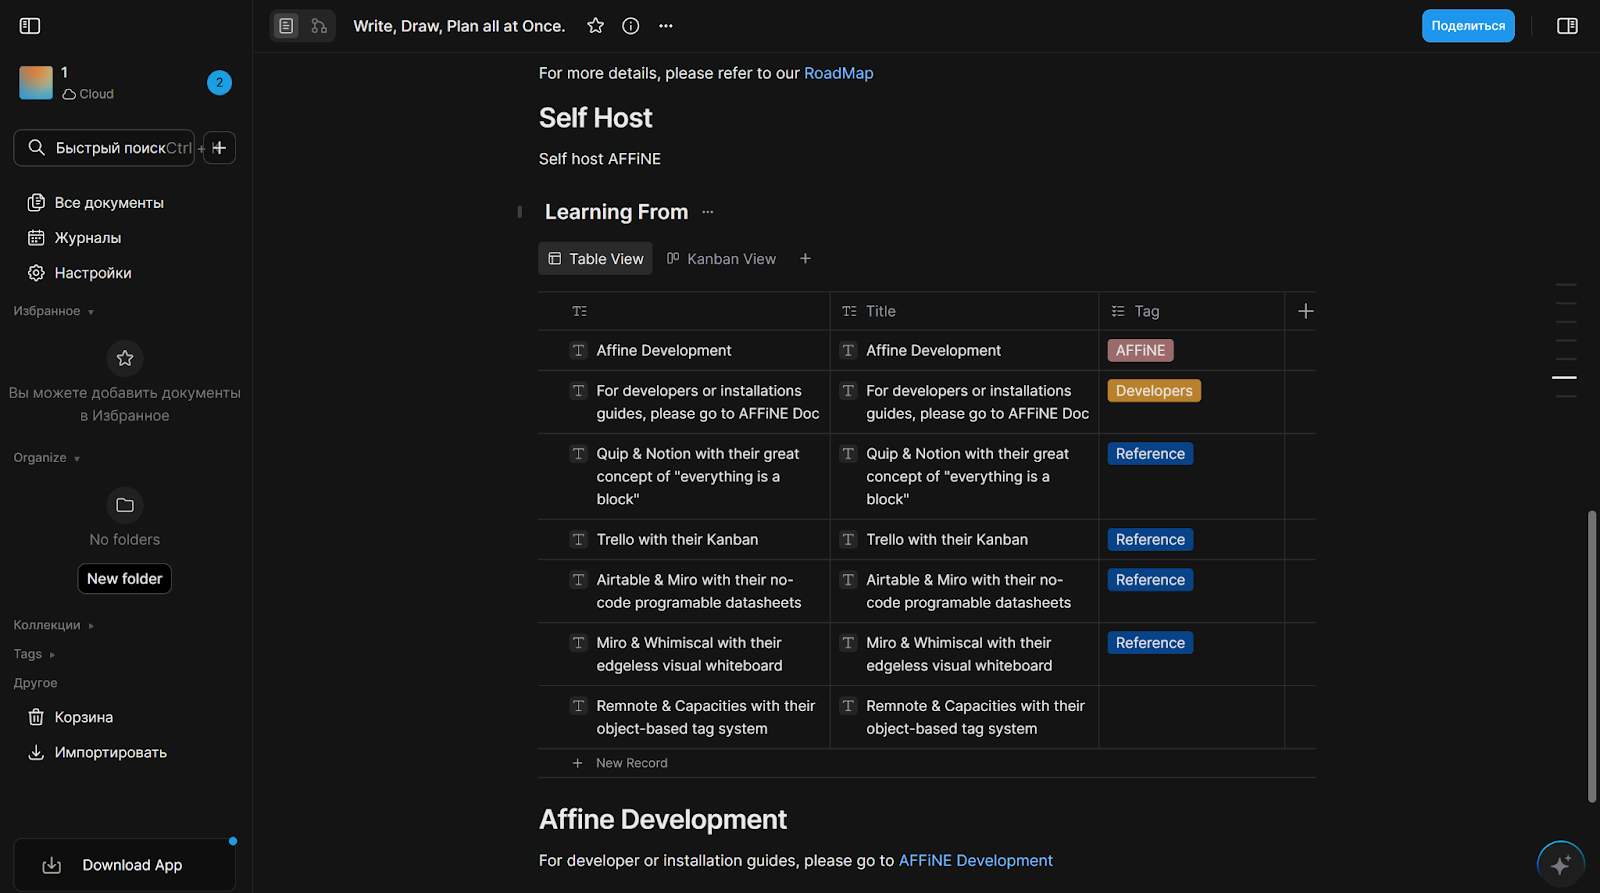
Task: Collapse the Organize section
Action: (x=47, y=458)
